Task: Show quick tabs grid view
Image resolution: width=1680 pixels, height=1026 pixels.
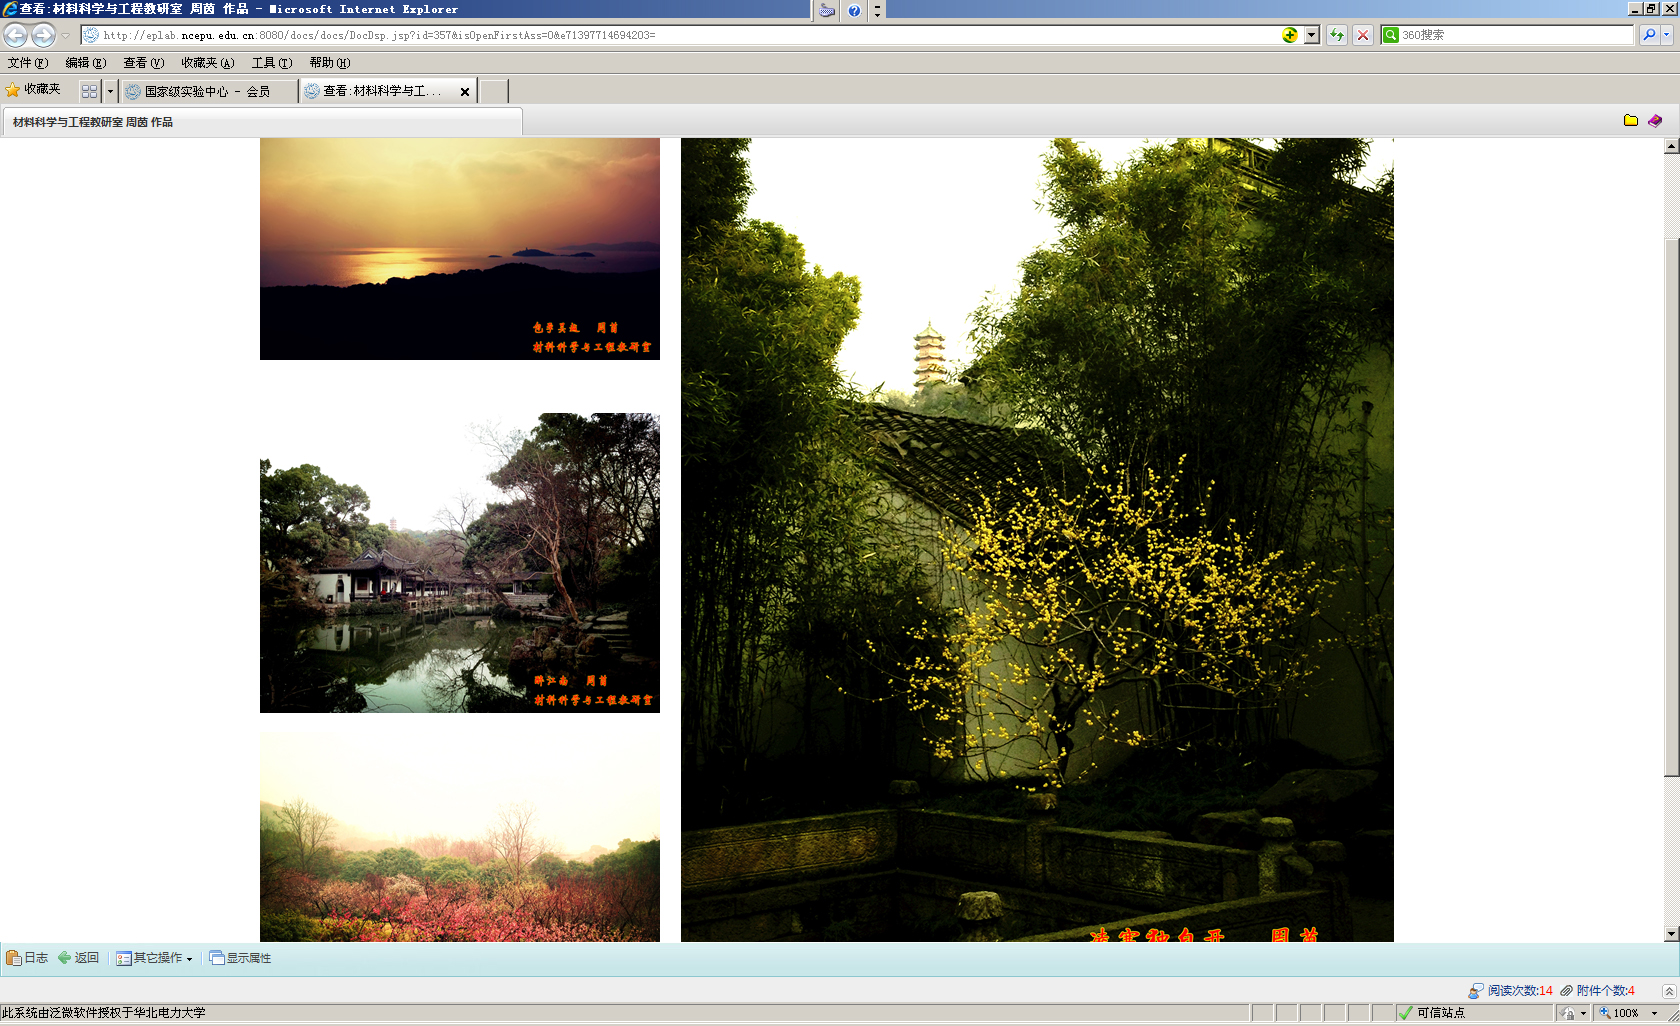Action: [90, 91]
